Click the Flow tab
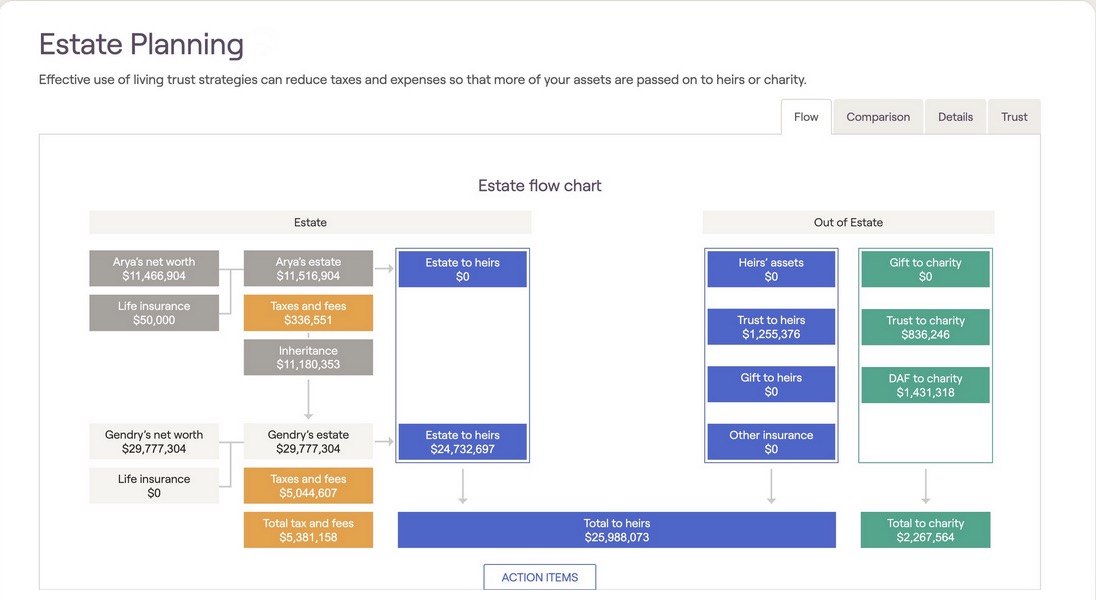1096x600 pixels. (x=806, y=117)
